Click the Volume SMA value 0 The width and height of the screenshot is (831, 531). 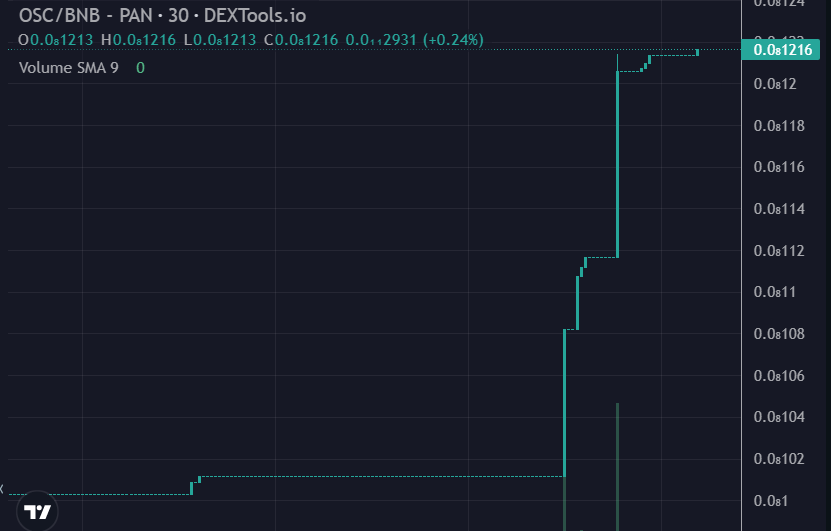pyautogui.click(x=140, y=68)
